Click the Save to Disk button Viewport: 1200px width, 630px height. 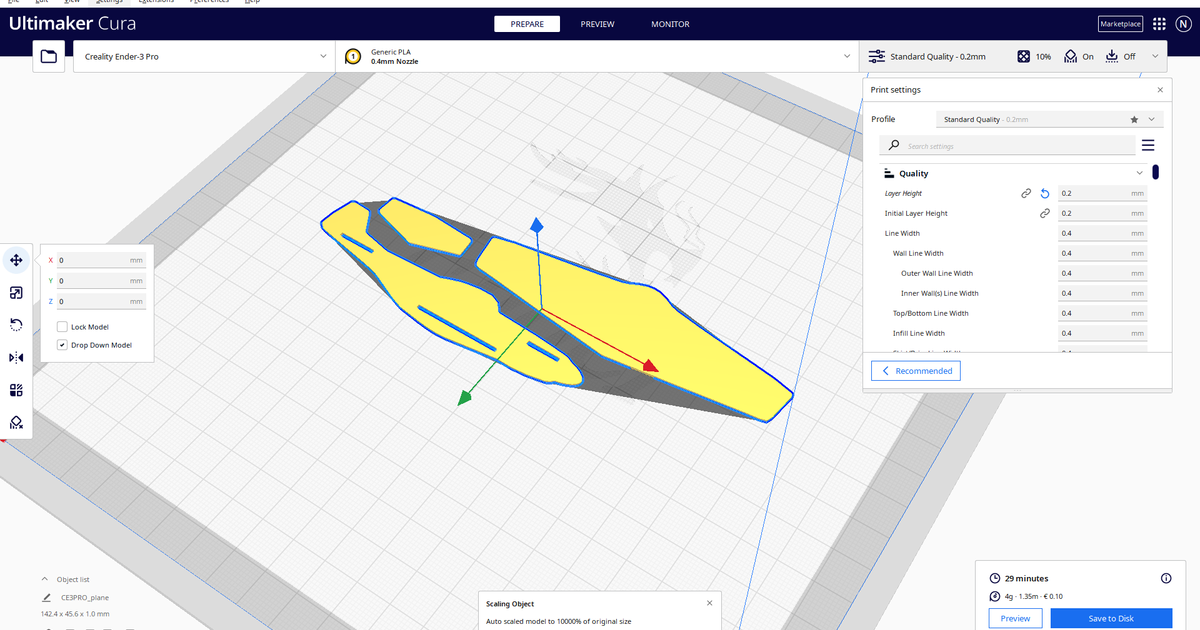click(1110, 619)
